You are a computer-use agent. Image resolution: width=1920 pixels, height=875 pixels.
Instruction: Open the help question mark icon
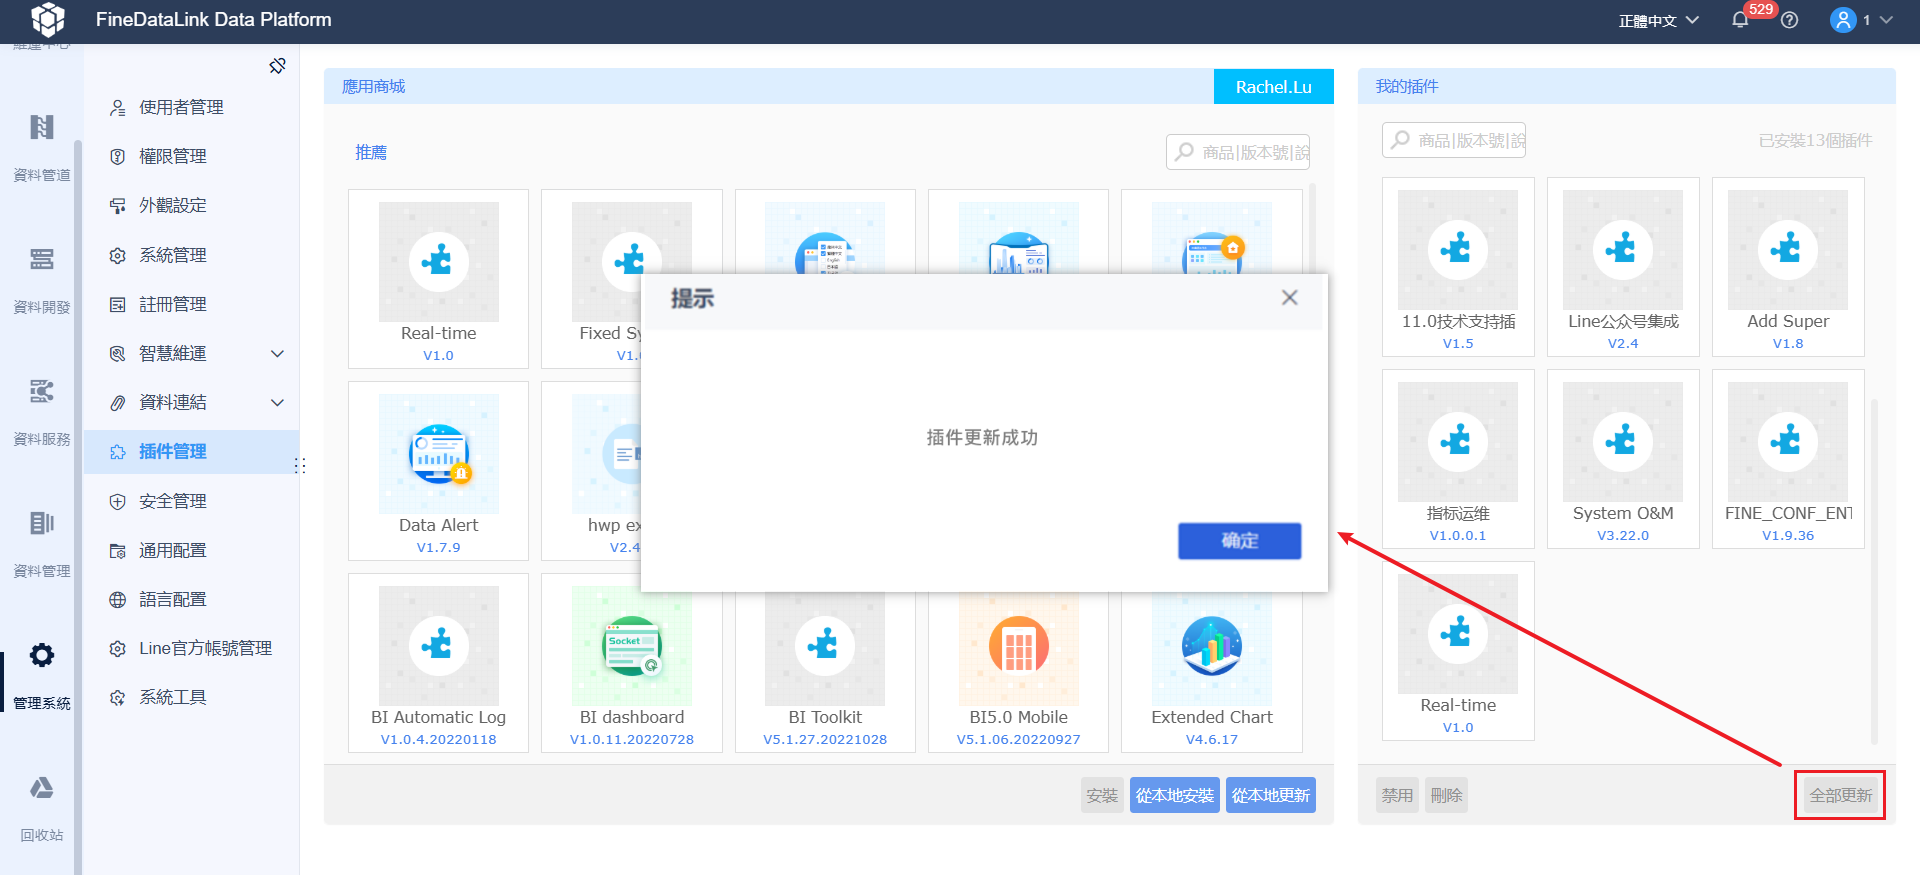pyautogui.click(x=1790, y=20)
